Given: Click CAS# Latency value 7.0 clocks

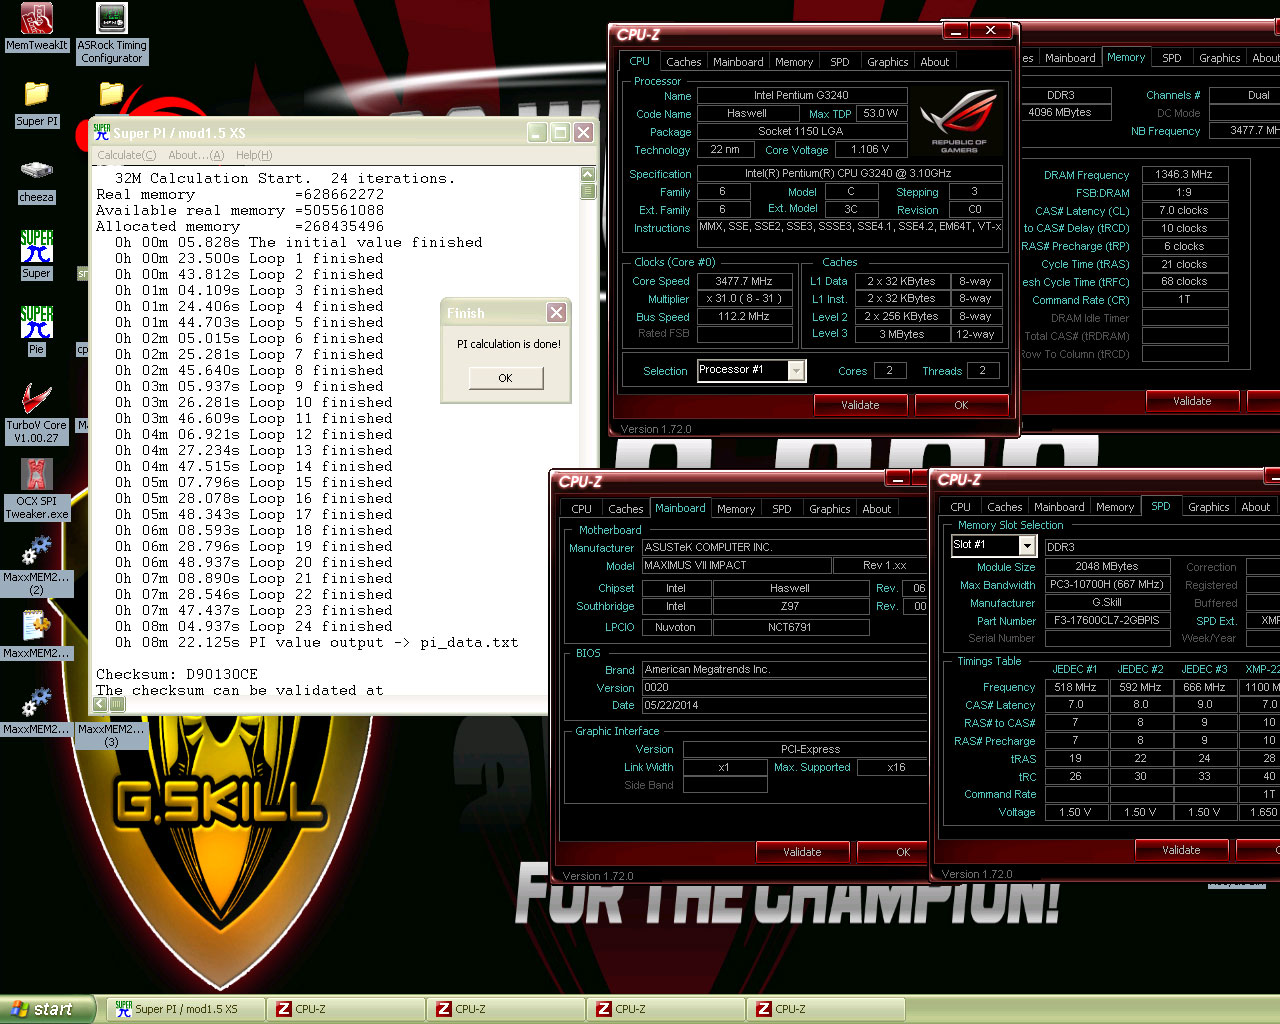Looking at the screenshot, I should (x=1184, y=210).
